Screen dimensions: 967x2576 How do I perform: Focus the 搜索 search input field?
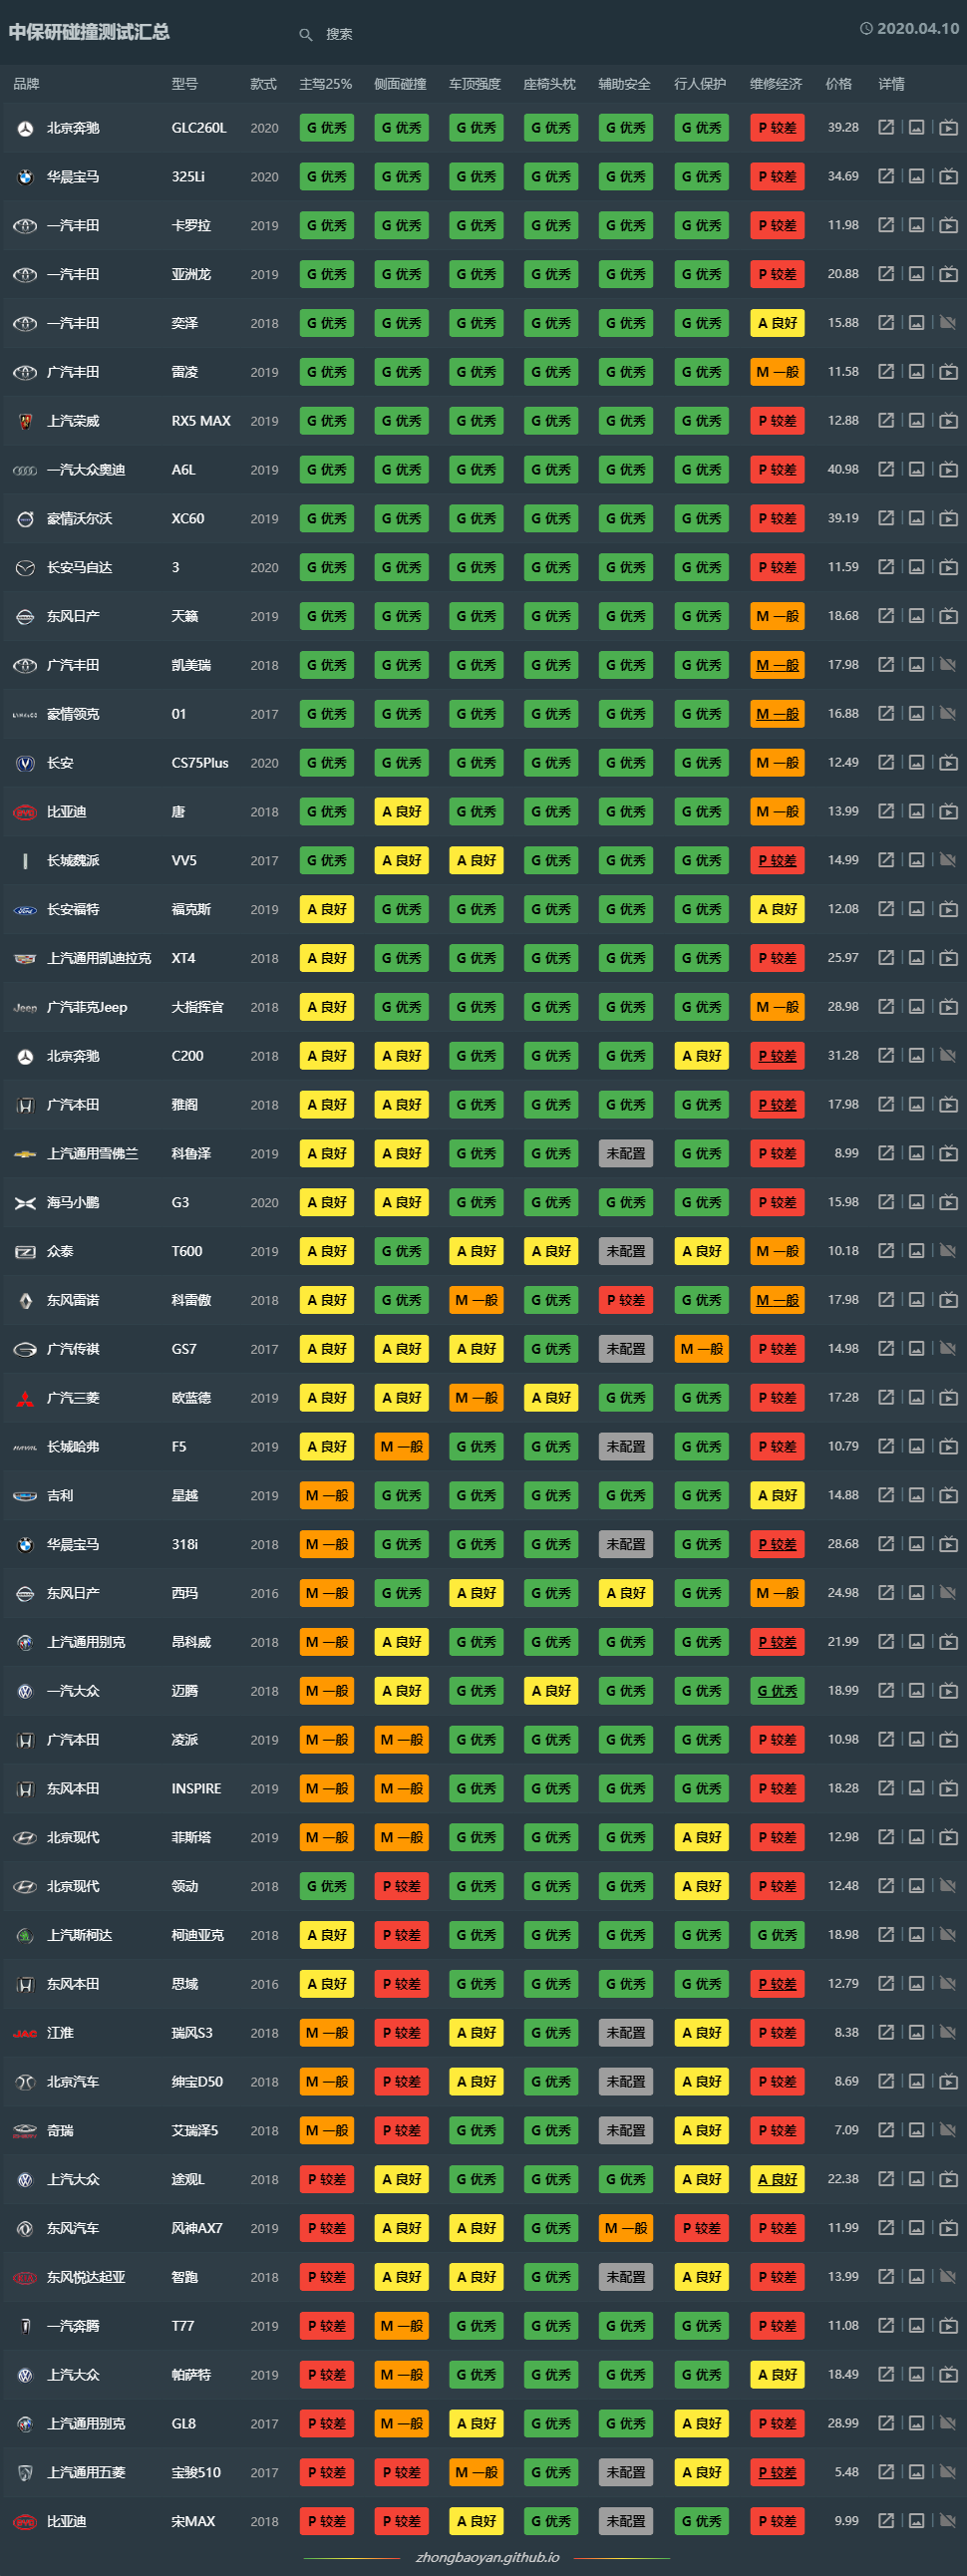[x=420, y=35]
